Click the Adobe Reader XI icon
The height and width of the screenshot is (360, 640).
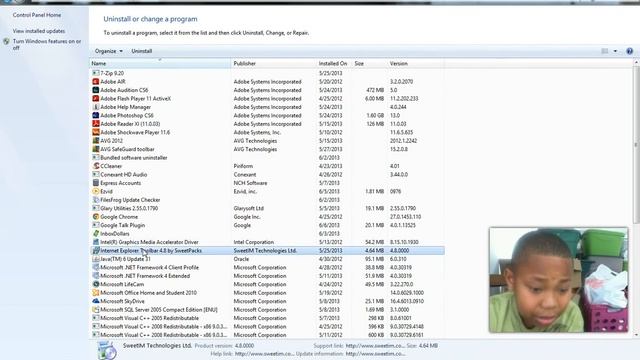coord(96,124)
